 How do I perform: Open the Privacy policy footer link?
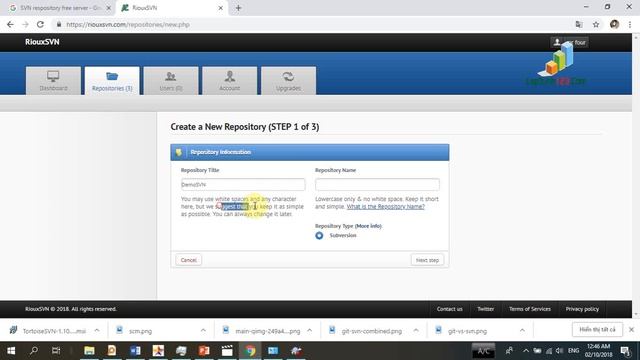coord(582,309)
